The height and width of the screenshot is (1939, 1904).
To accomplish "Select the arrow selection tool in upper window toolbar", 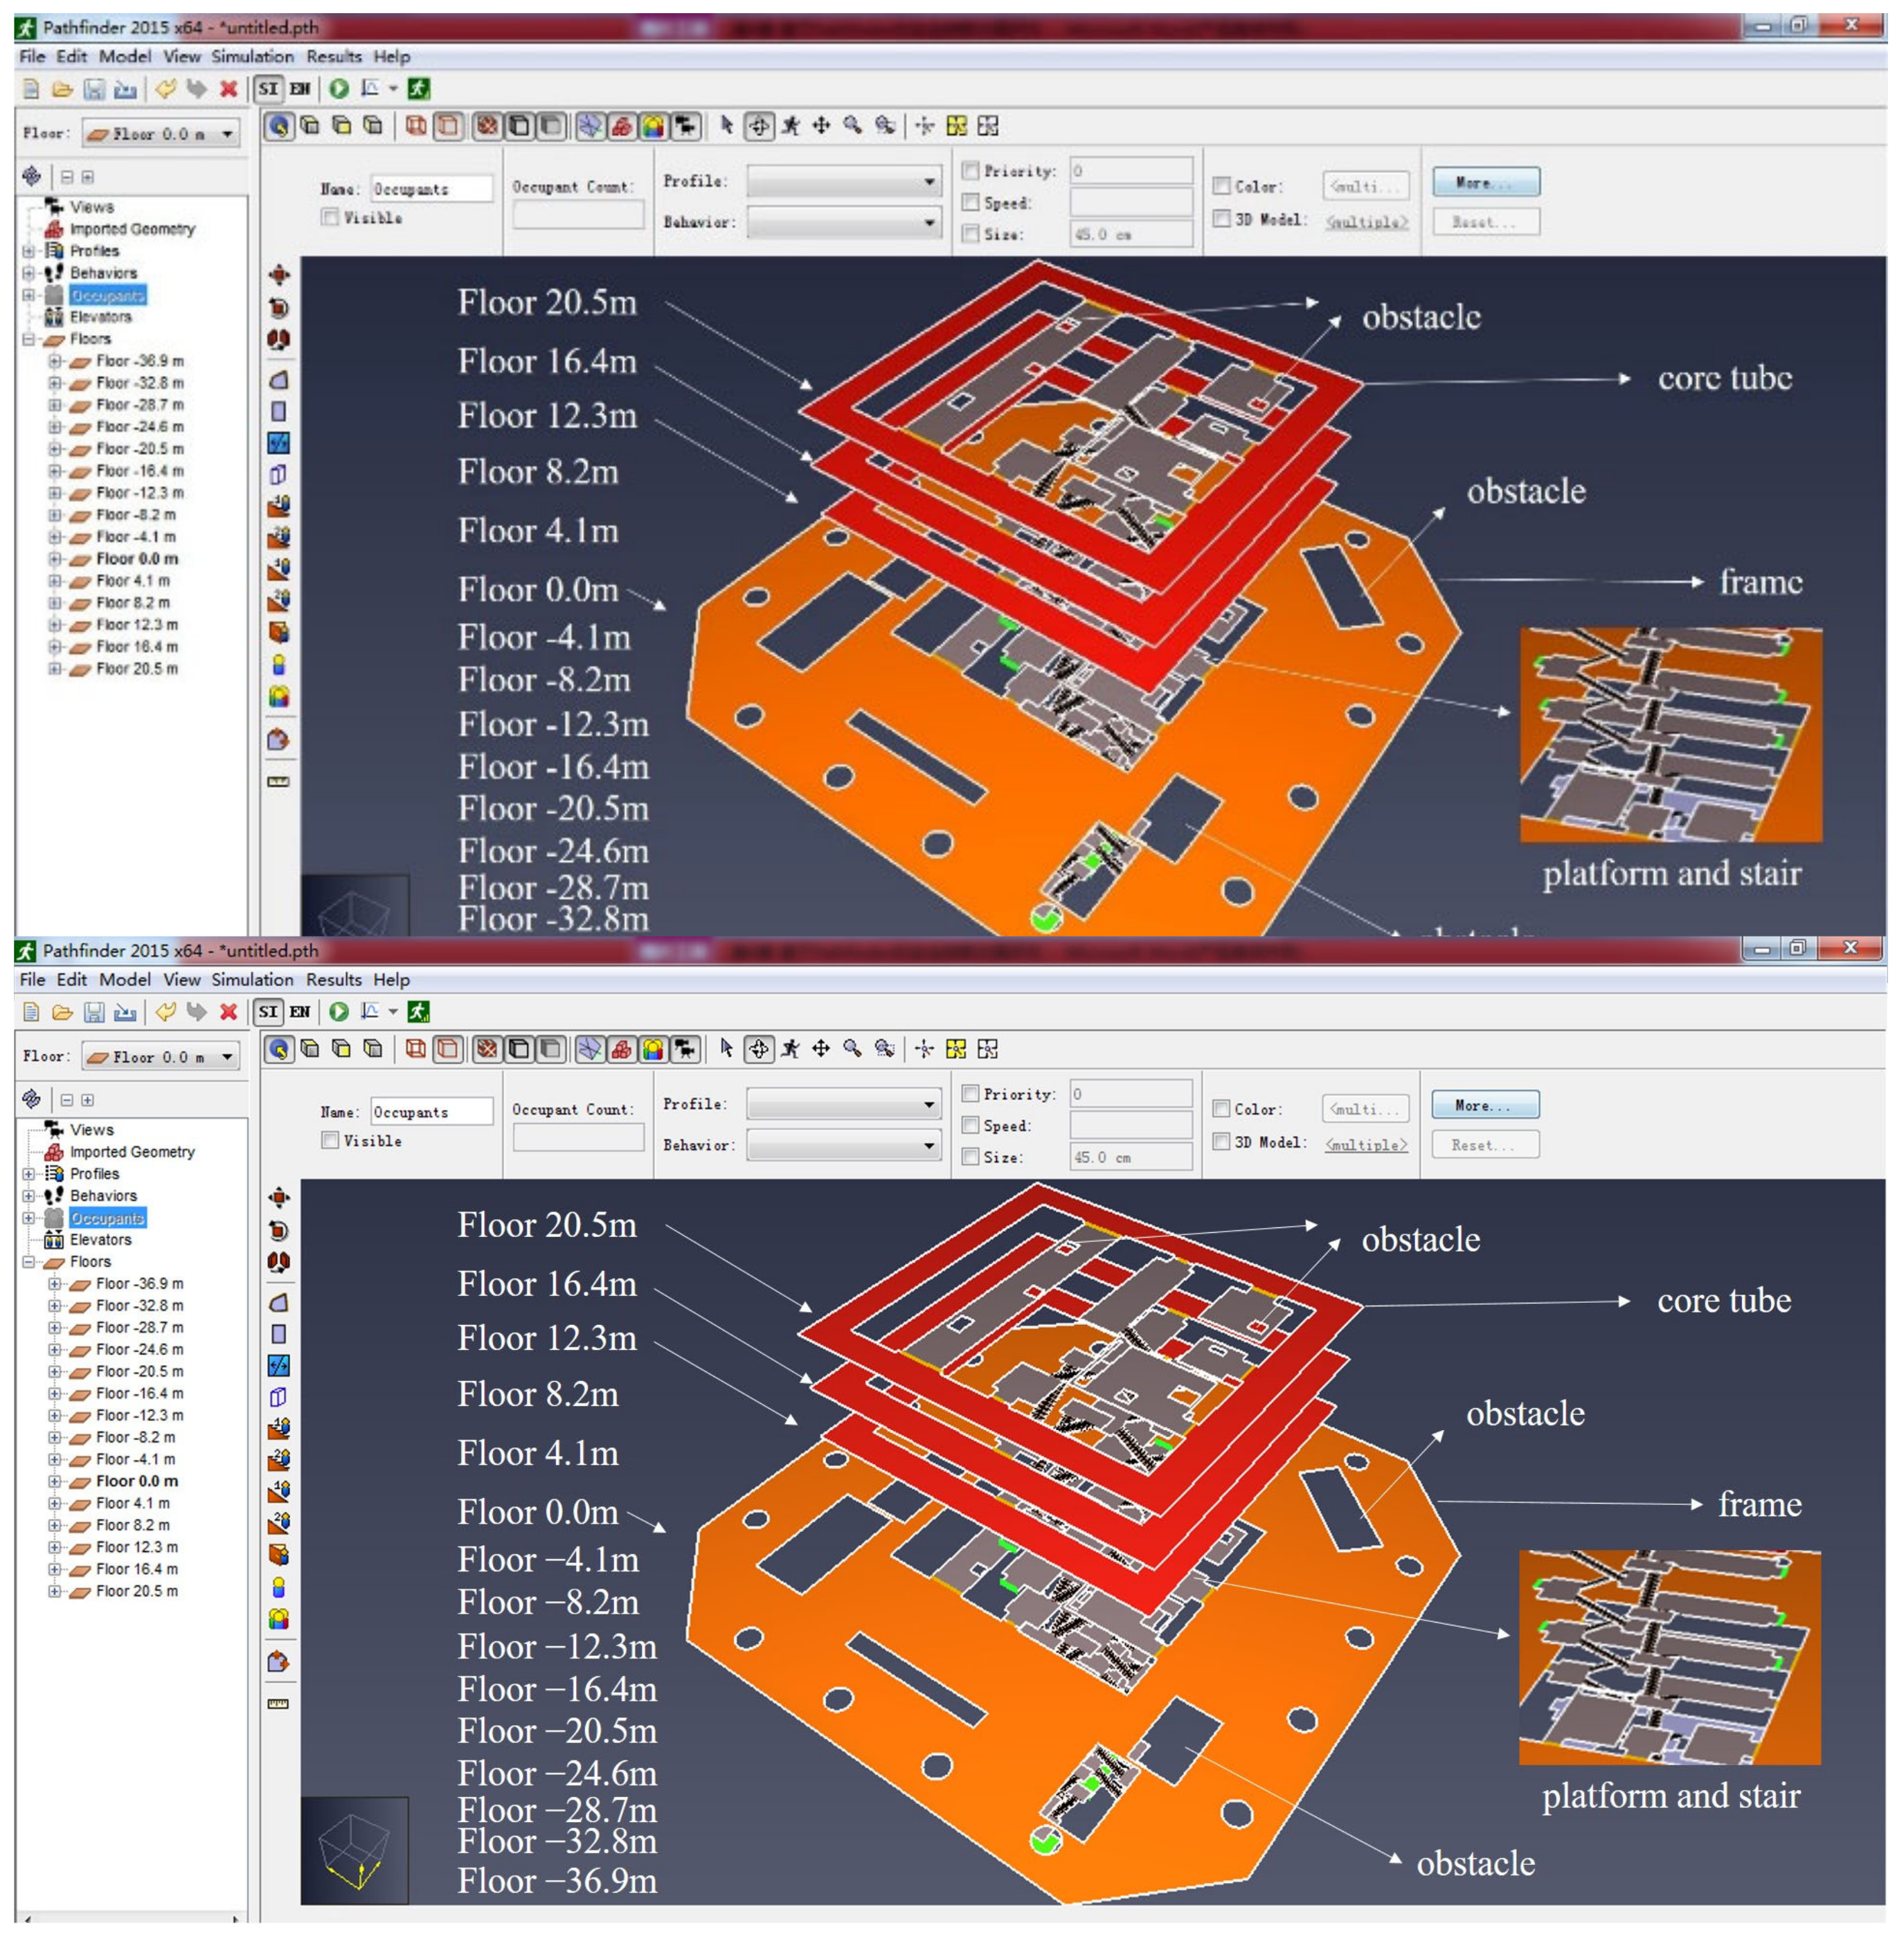I will click(727, 125).
